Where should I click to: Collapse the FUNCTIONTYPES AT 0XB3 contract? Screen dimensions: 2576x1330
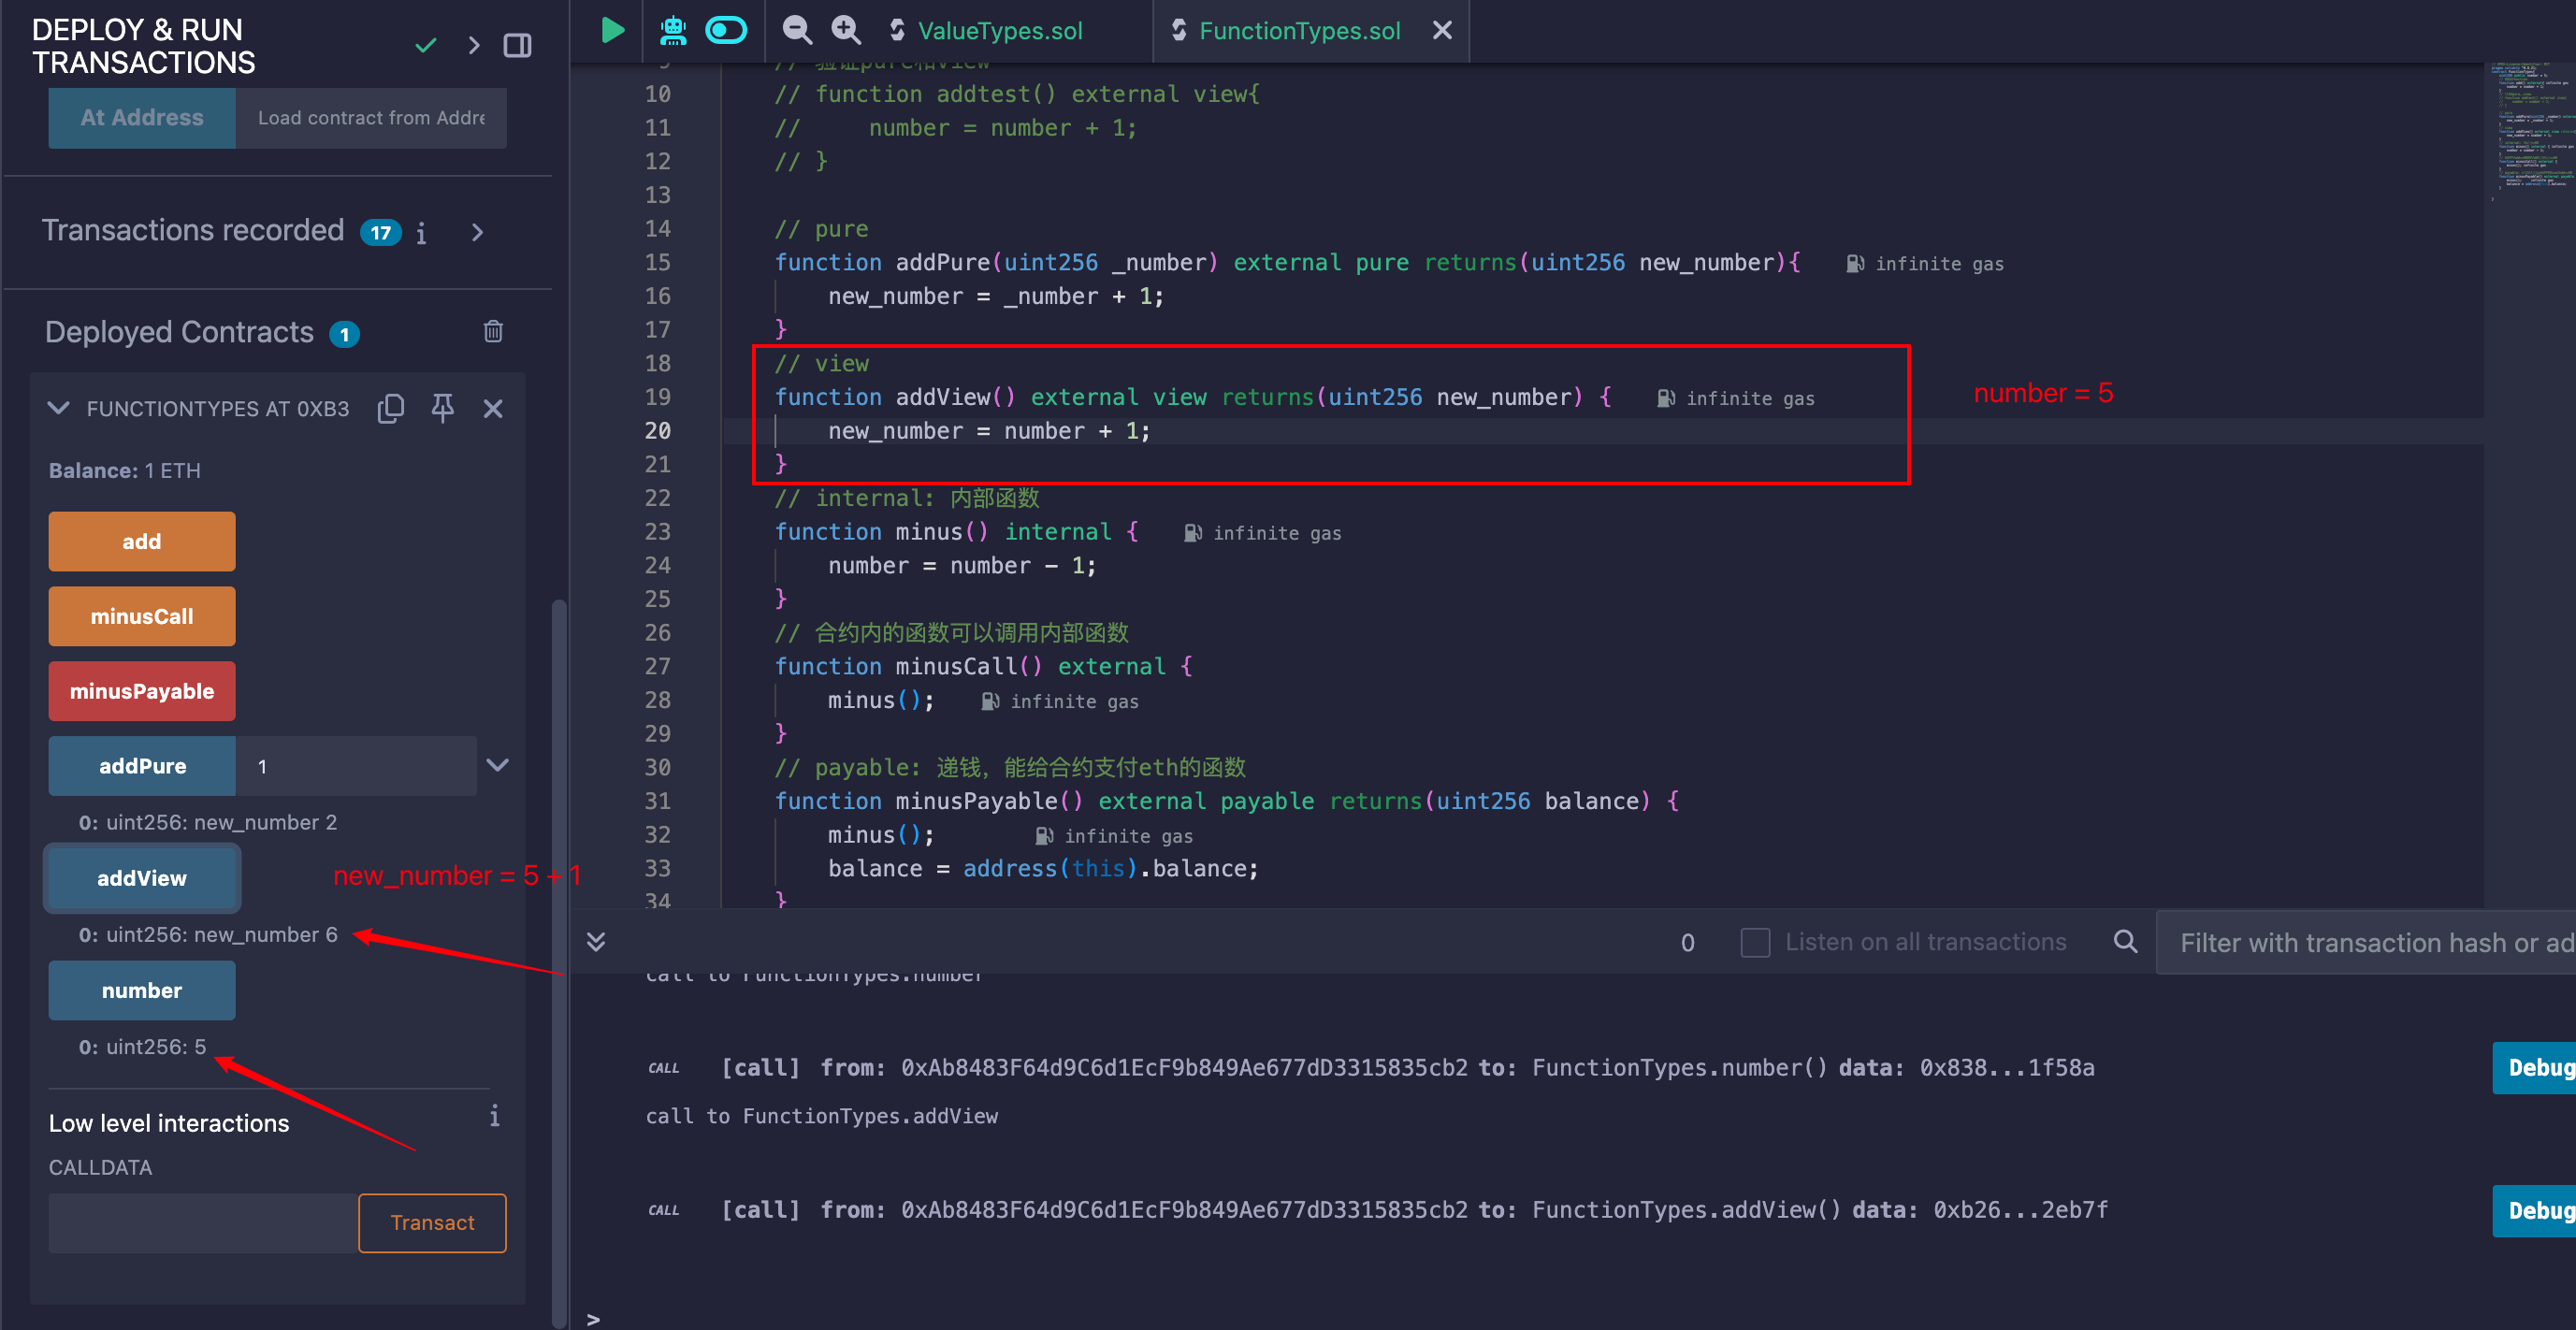point(59,408)
